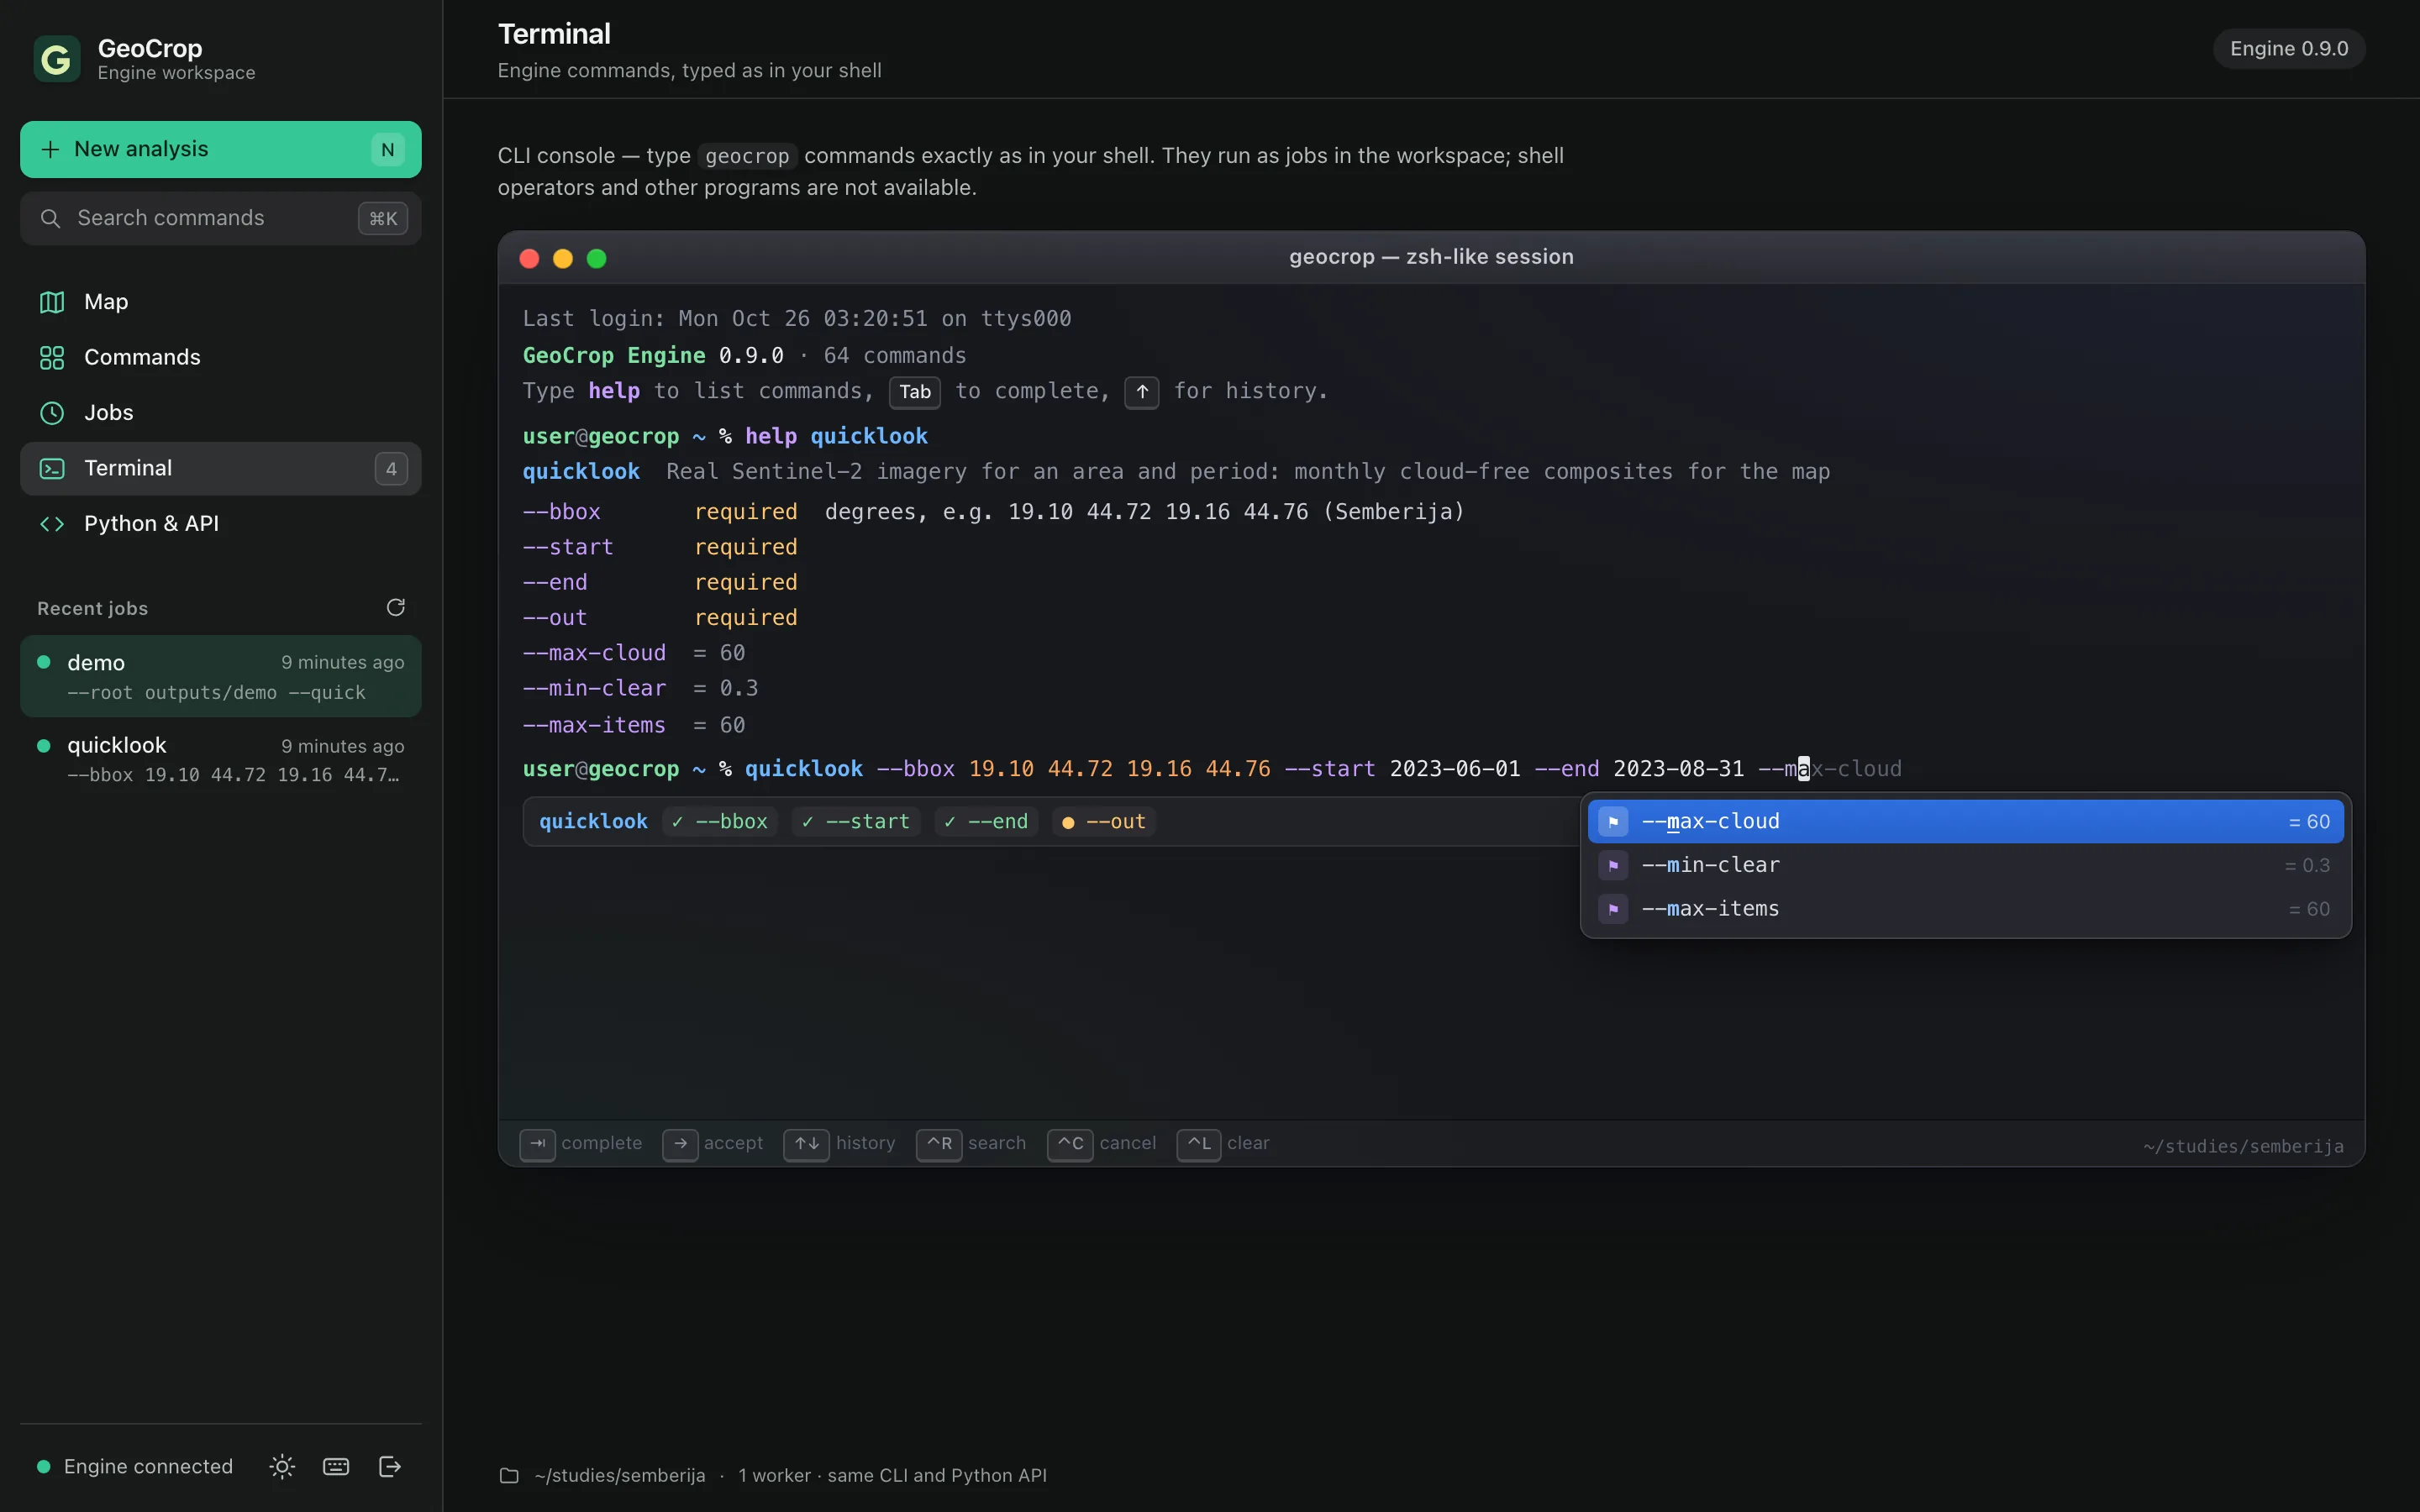Go to the Jobs section

[x=220, y=413]
